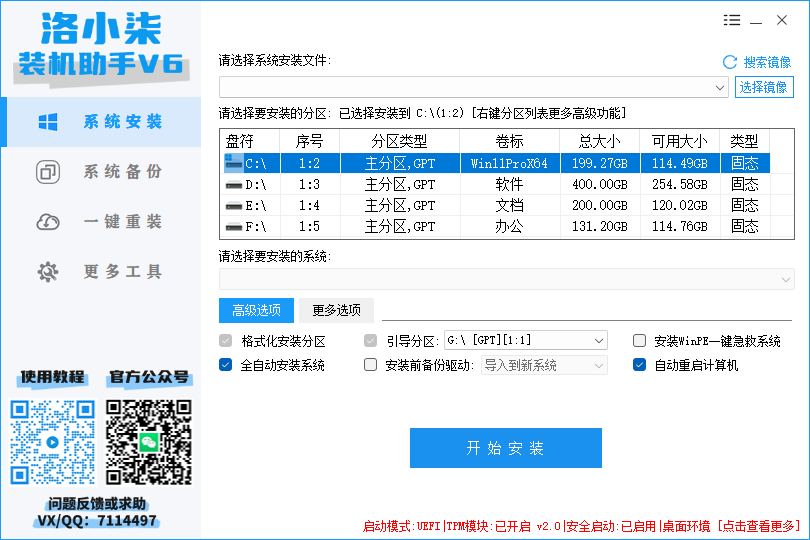810x540 pixels.
Task: Open the list menu icon in title bar
Action: 732,20
